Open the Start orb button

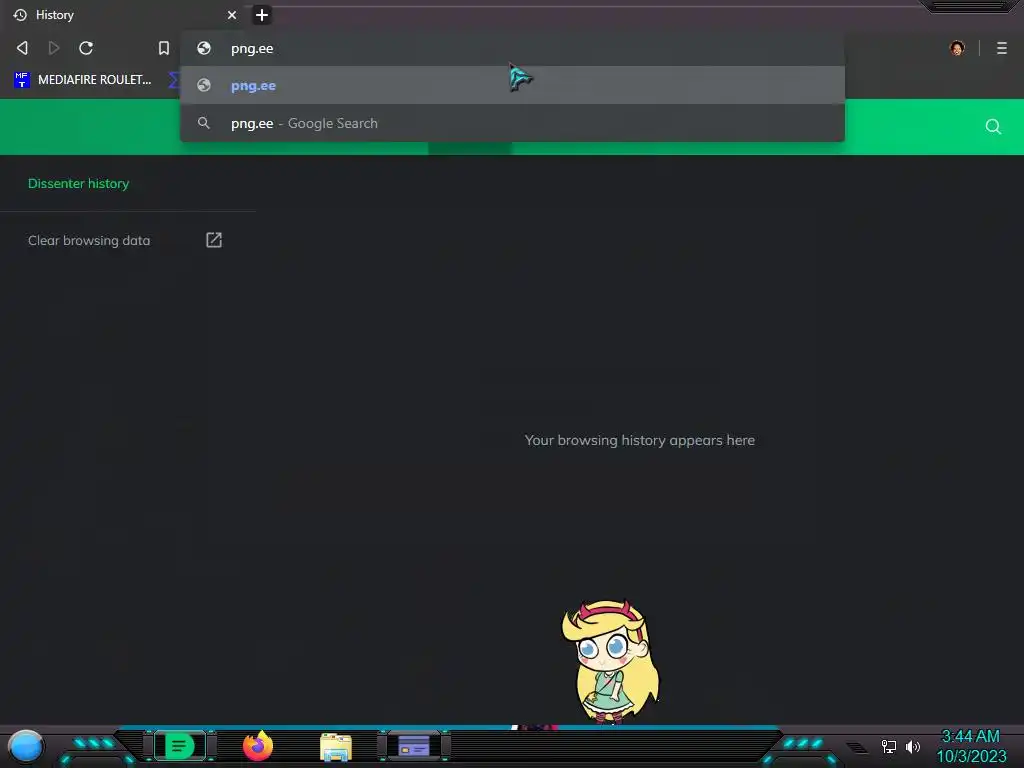click(26, 747)
